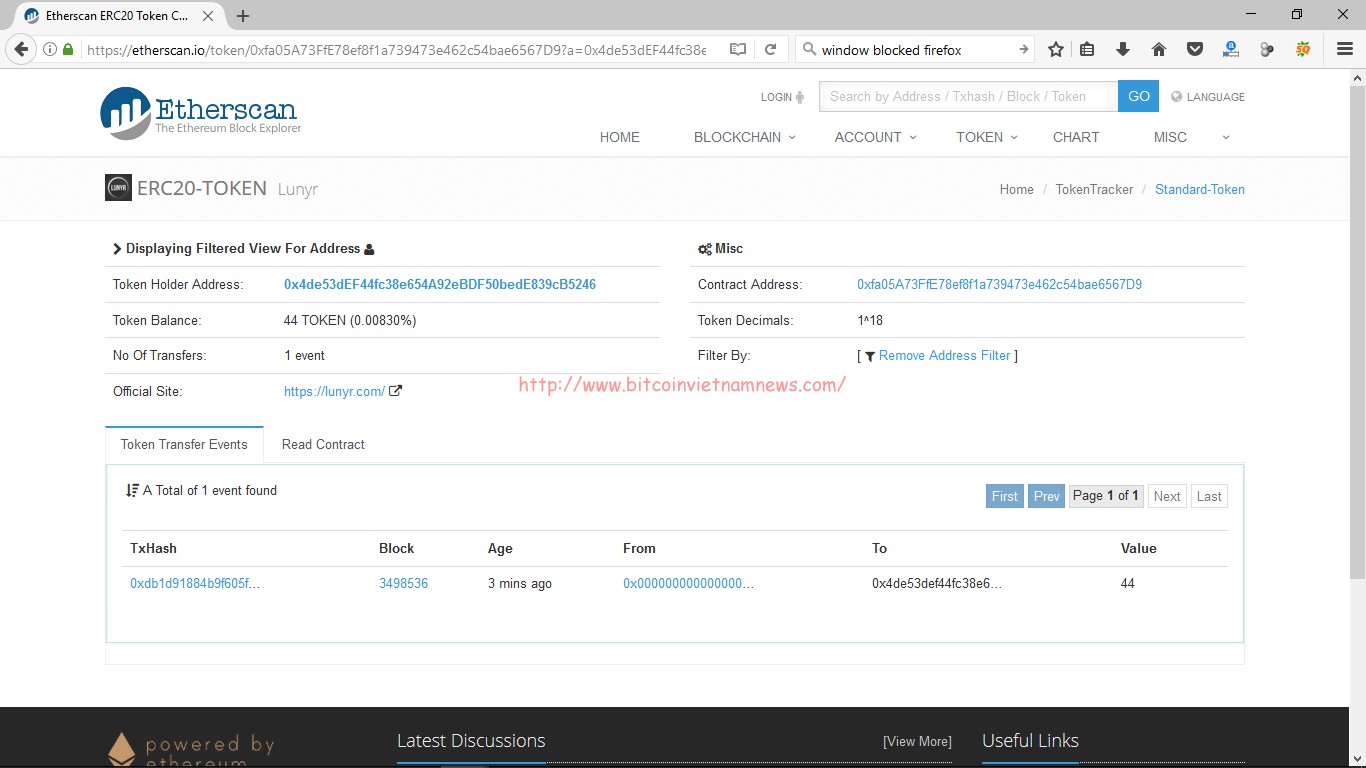Open the green padlock security details
This screenshot has width=1366, height=768.
[68, 49]
